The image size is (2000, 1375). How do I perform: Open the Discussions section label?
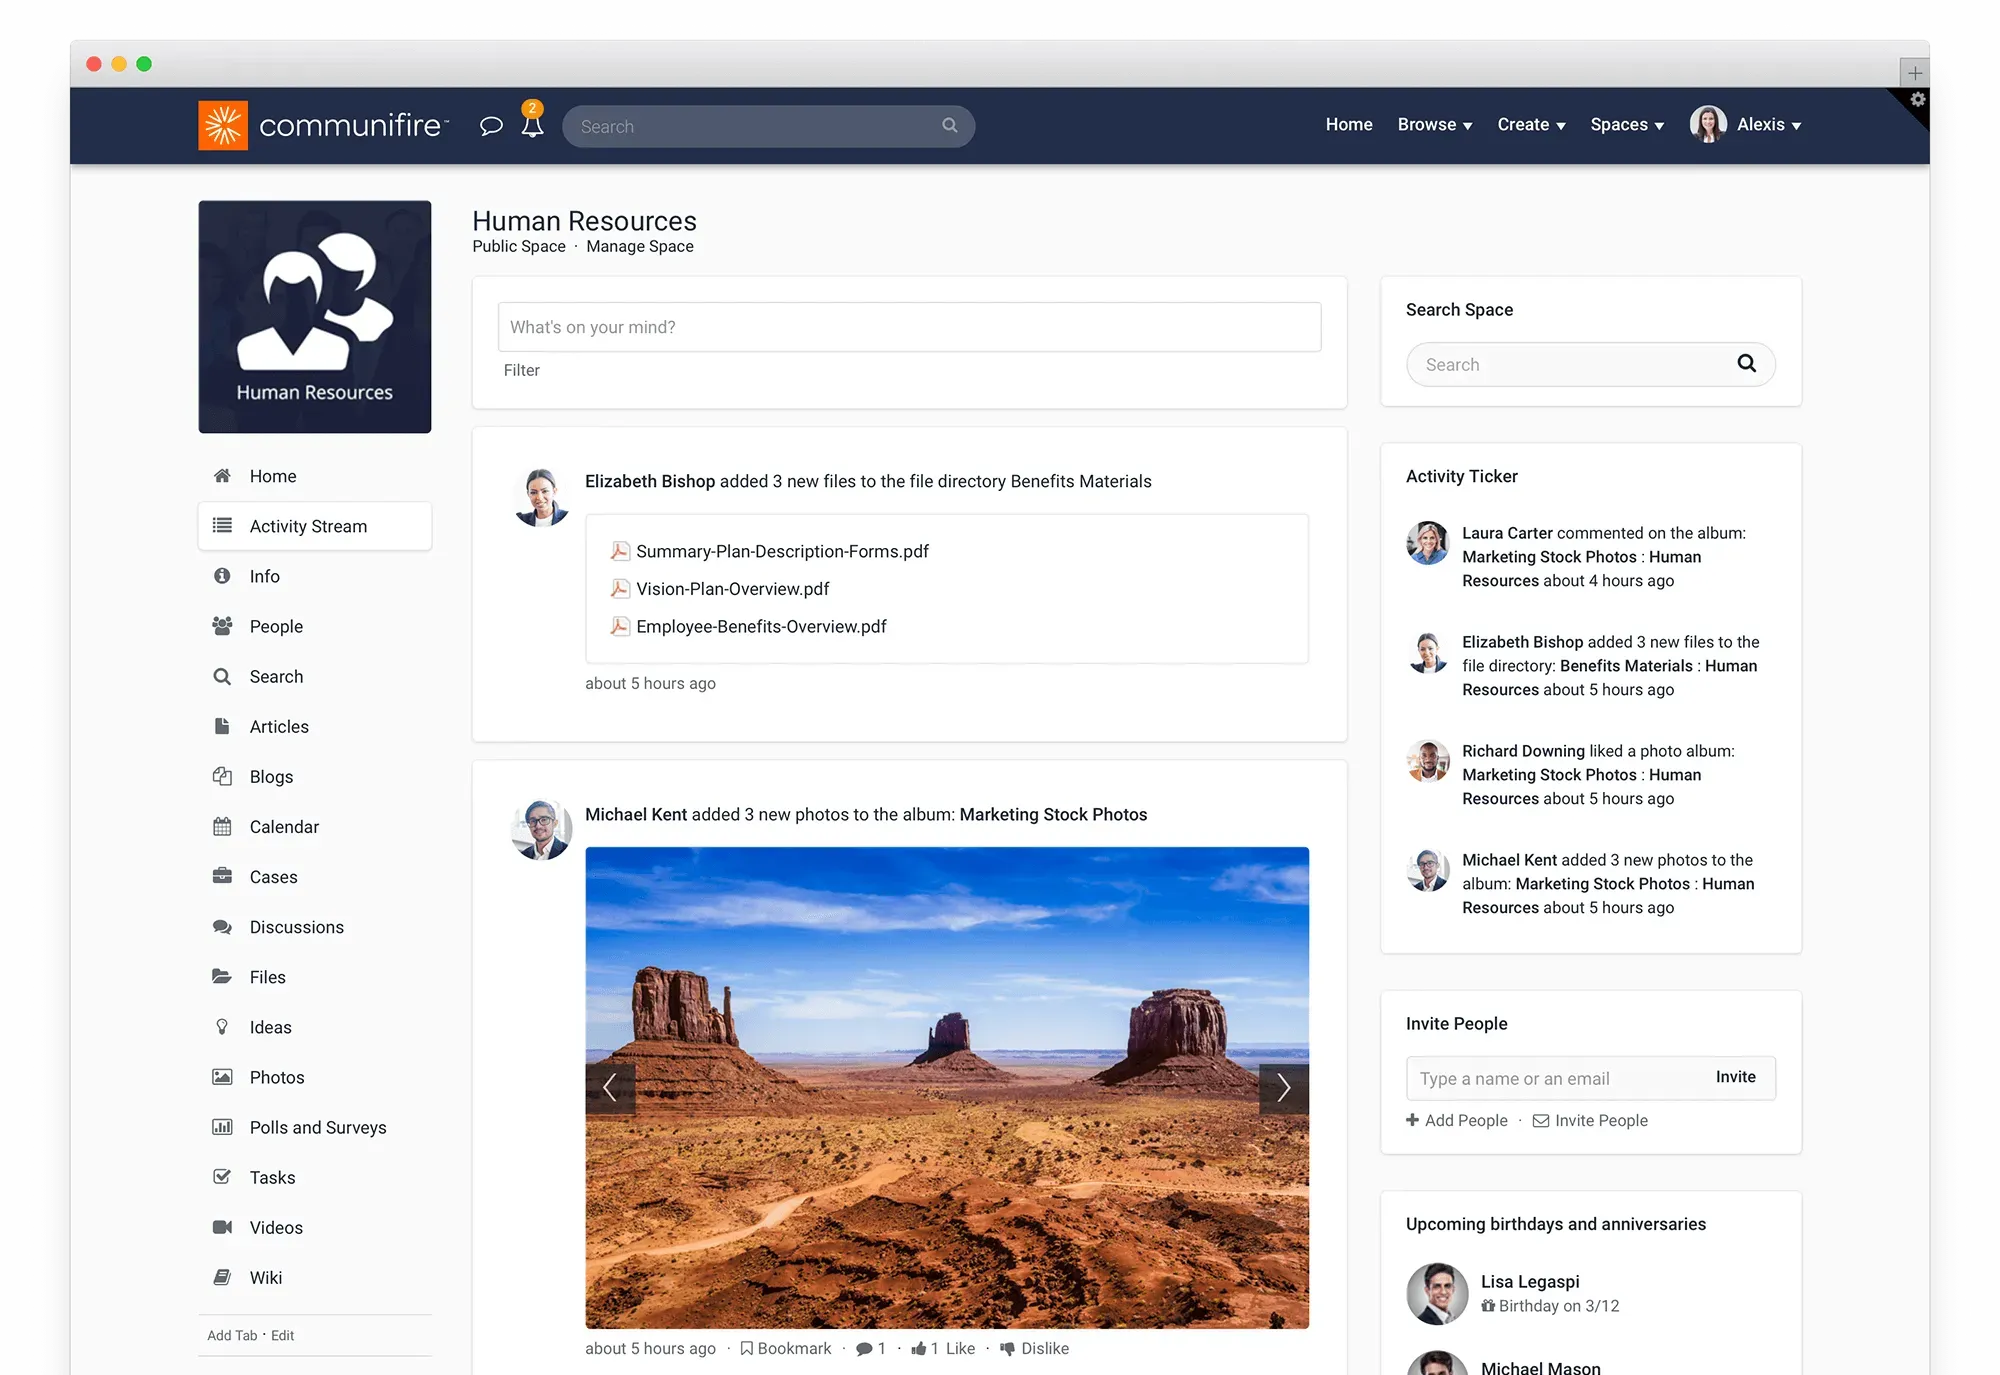tap(297, 927)
